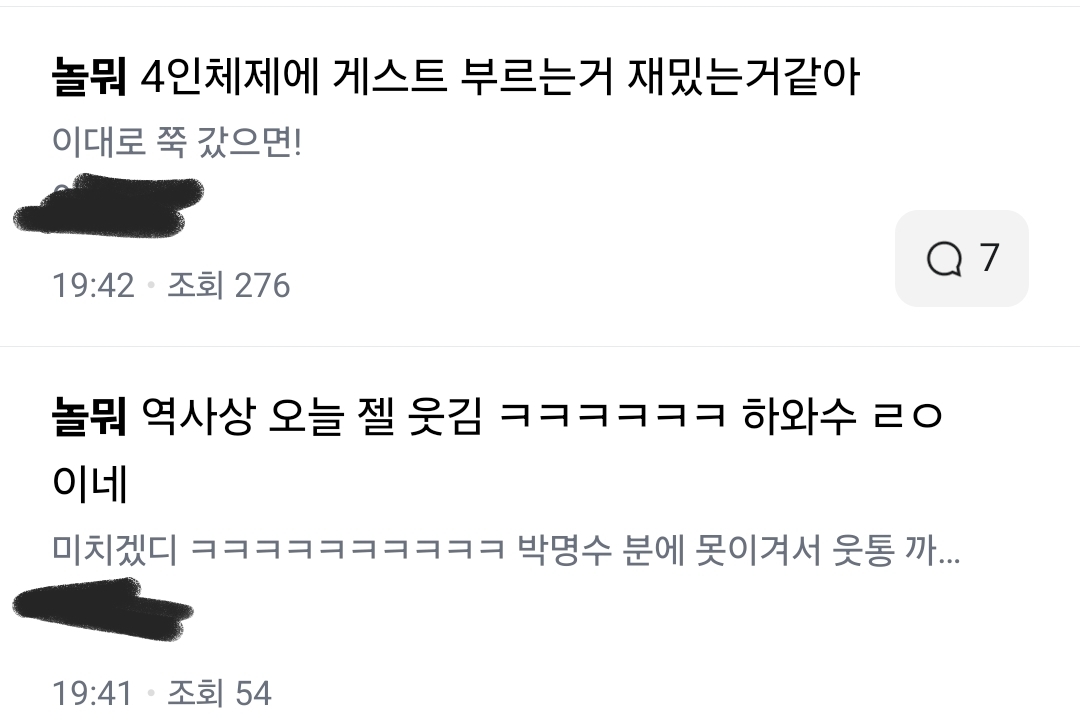
Task: Select the 놀뭐 tag on the second post
Action: pyautogui.click(x=90, y=416)
